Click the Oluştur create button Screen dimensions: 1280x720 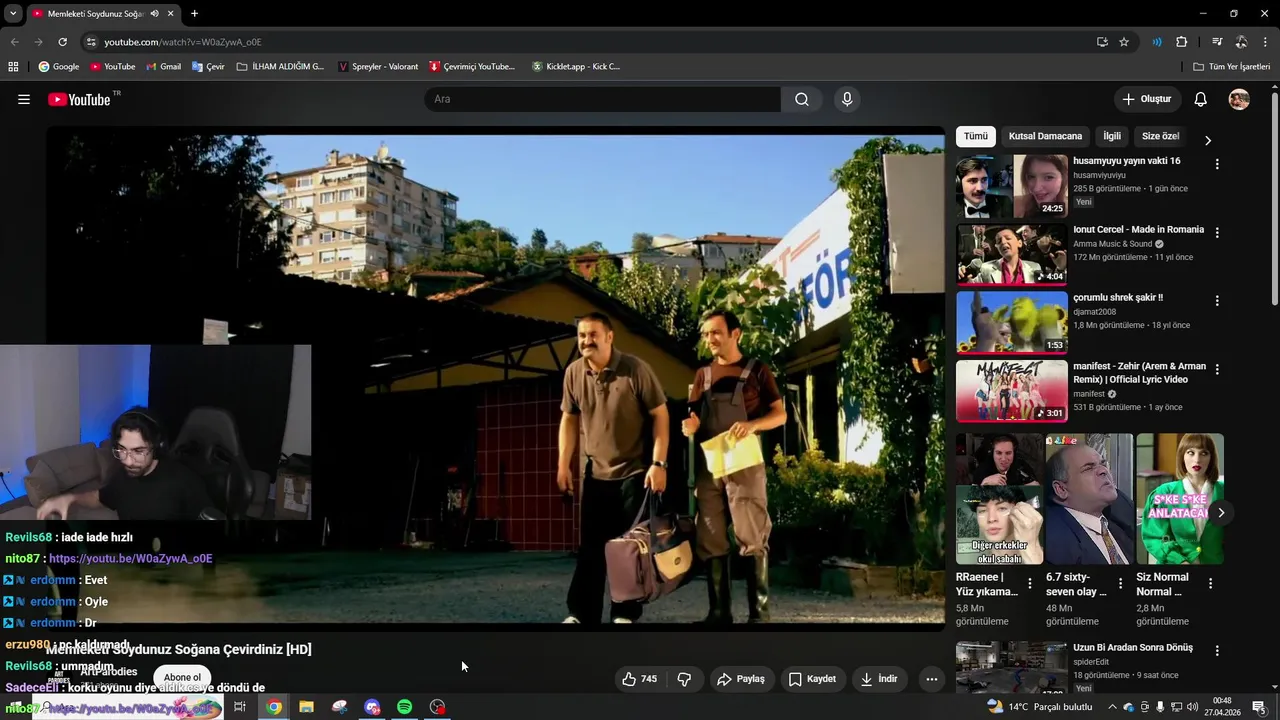pyautogui.click(x=1146, y=99)
